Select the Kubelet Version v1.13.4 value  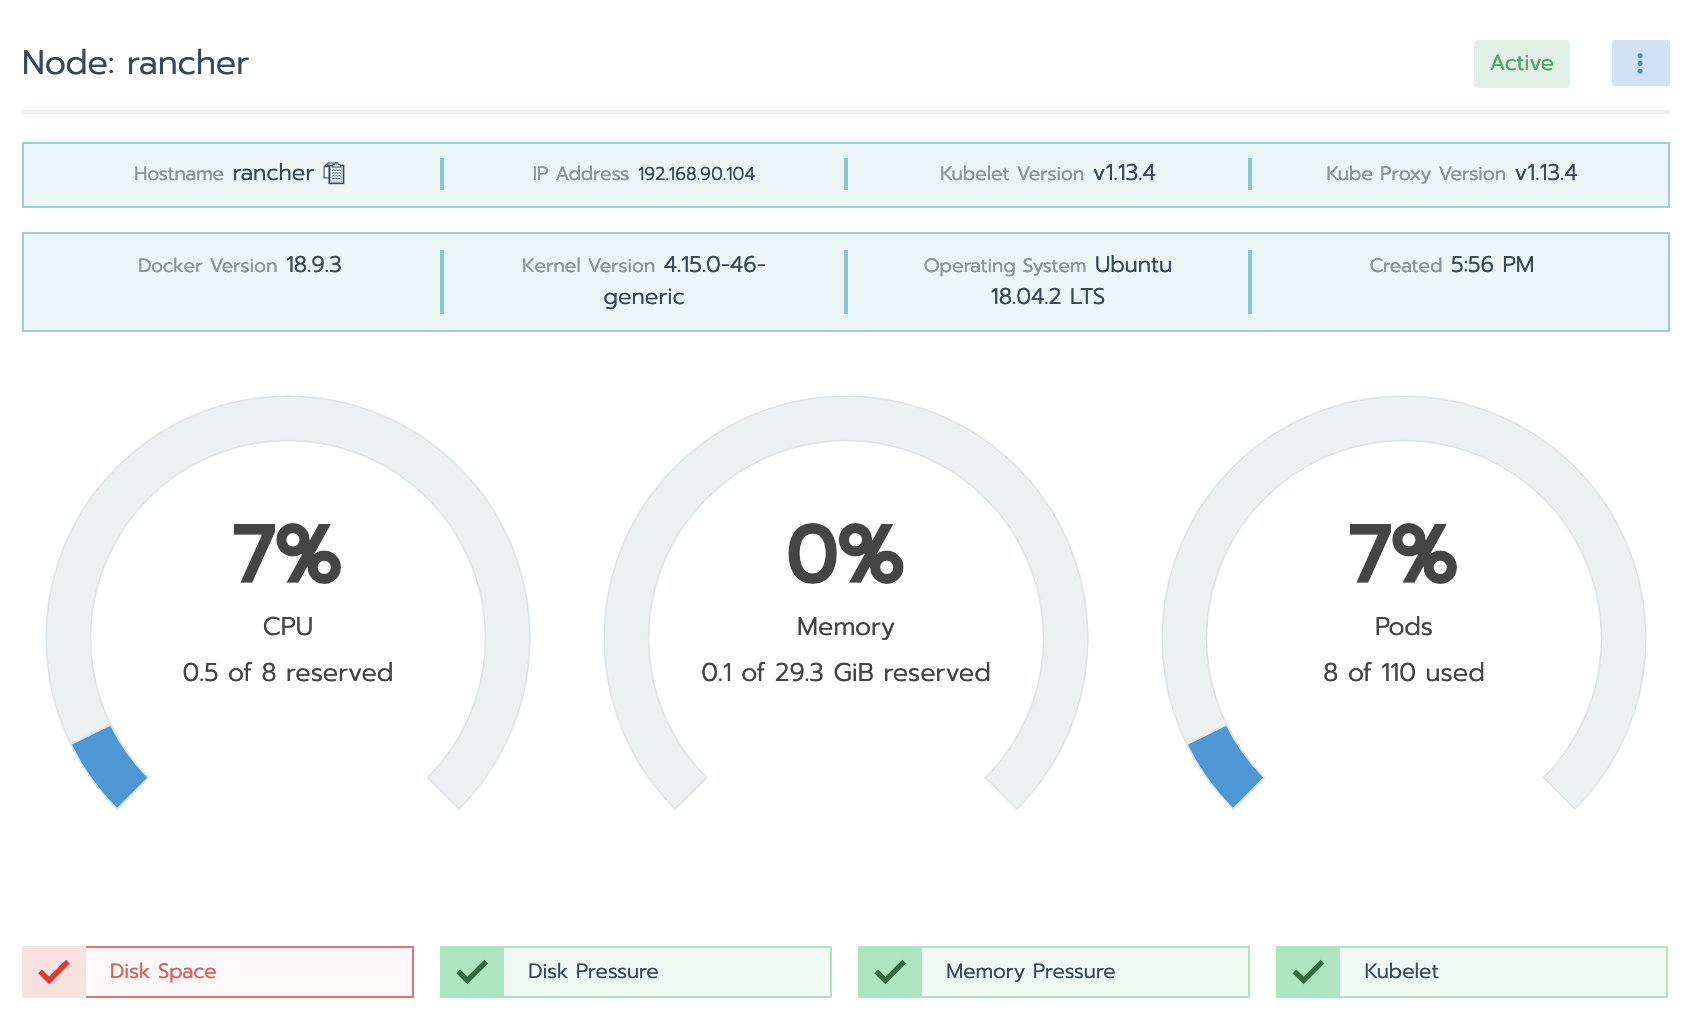pos(1125,173)
